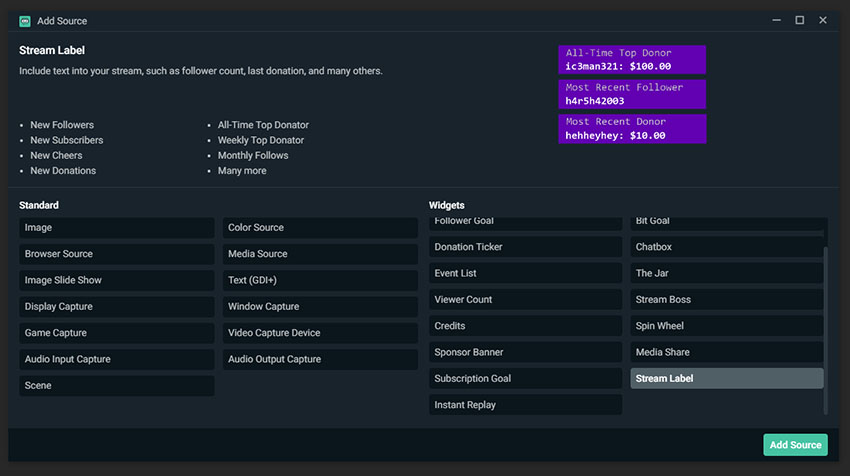This screenshot has width=850, height=476.
Task: Select Media Share widget
Action: click(726, 352)
